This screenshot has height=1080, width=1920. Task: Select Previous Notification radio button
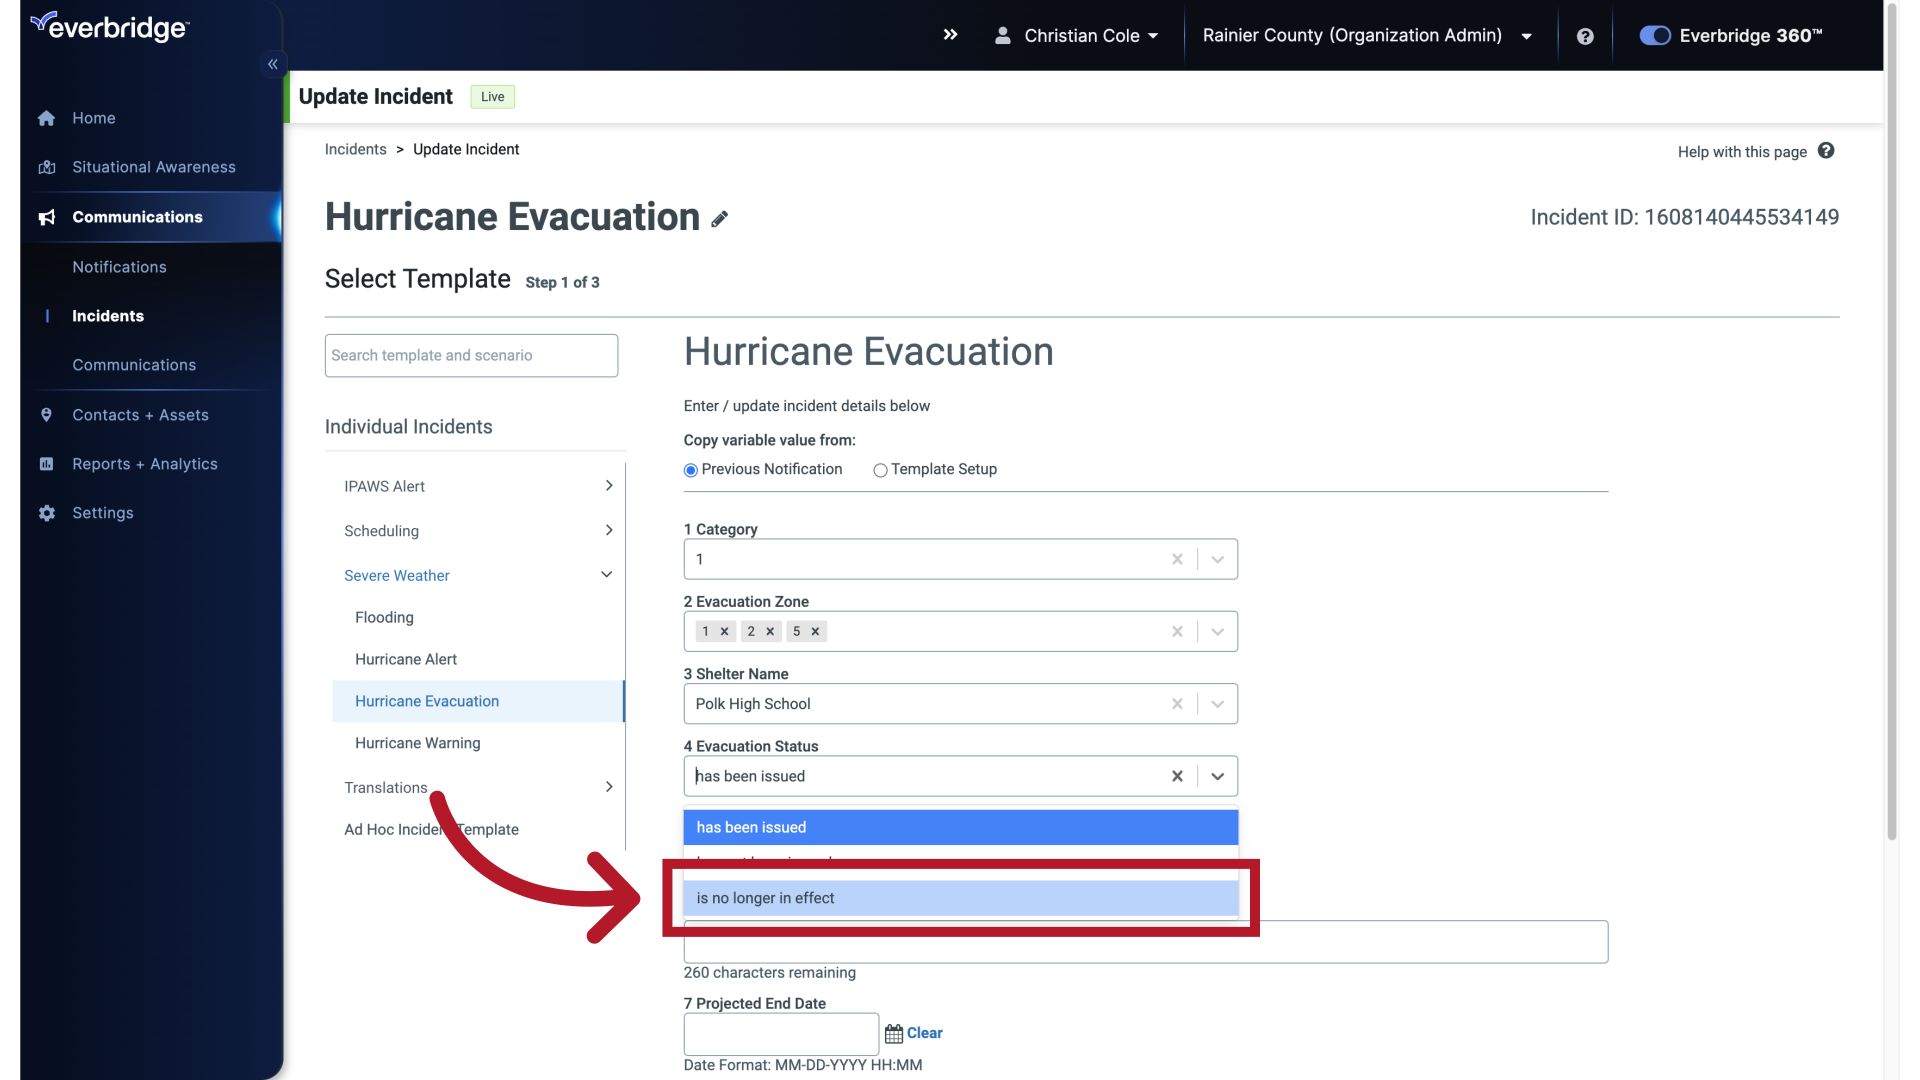(690, 470)
